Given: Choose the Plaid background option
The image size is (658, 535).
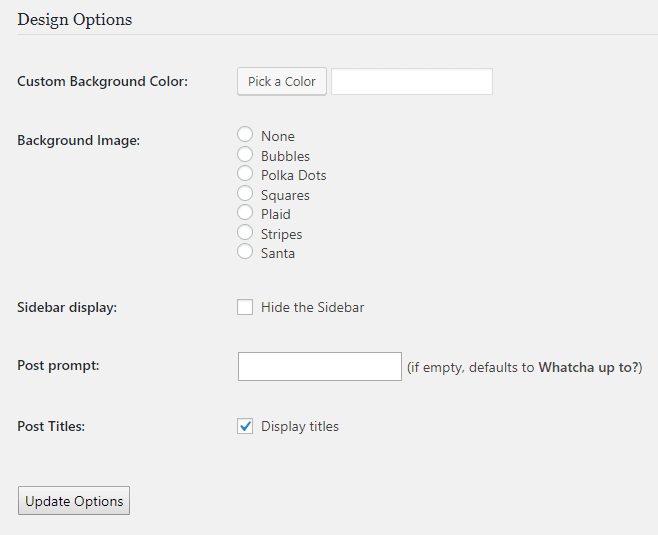Looking at the screenshot, I should tap(245, 212).
